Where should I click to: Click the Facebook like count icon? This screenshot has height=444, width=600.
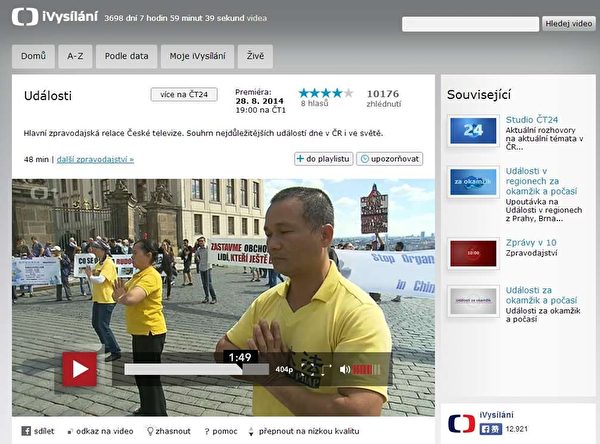[493, 428]
